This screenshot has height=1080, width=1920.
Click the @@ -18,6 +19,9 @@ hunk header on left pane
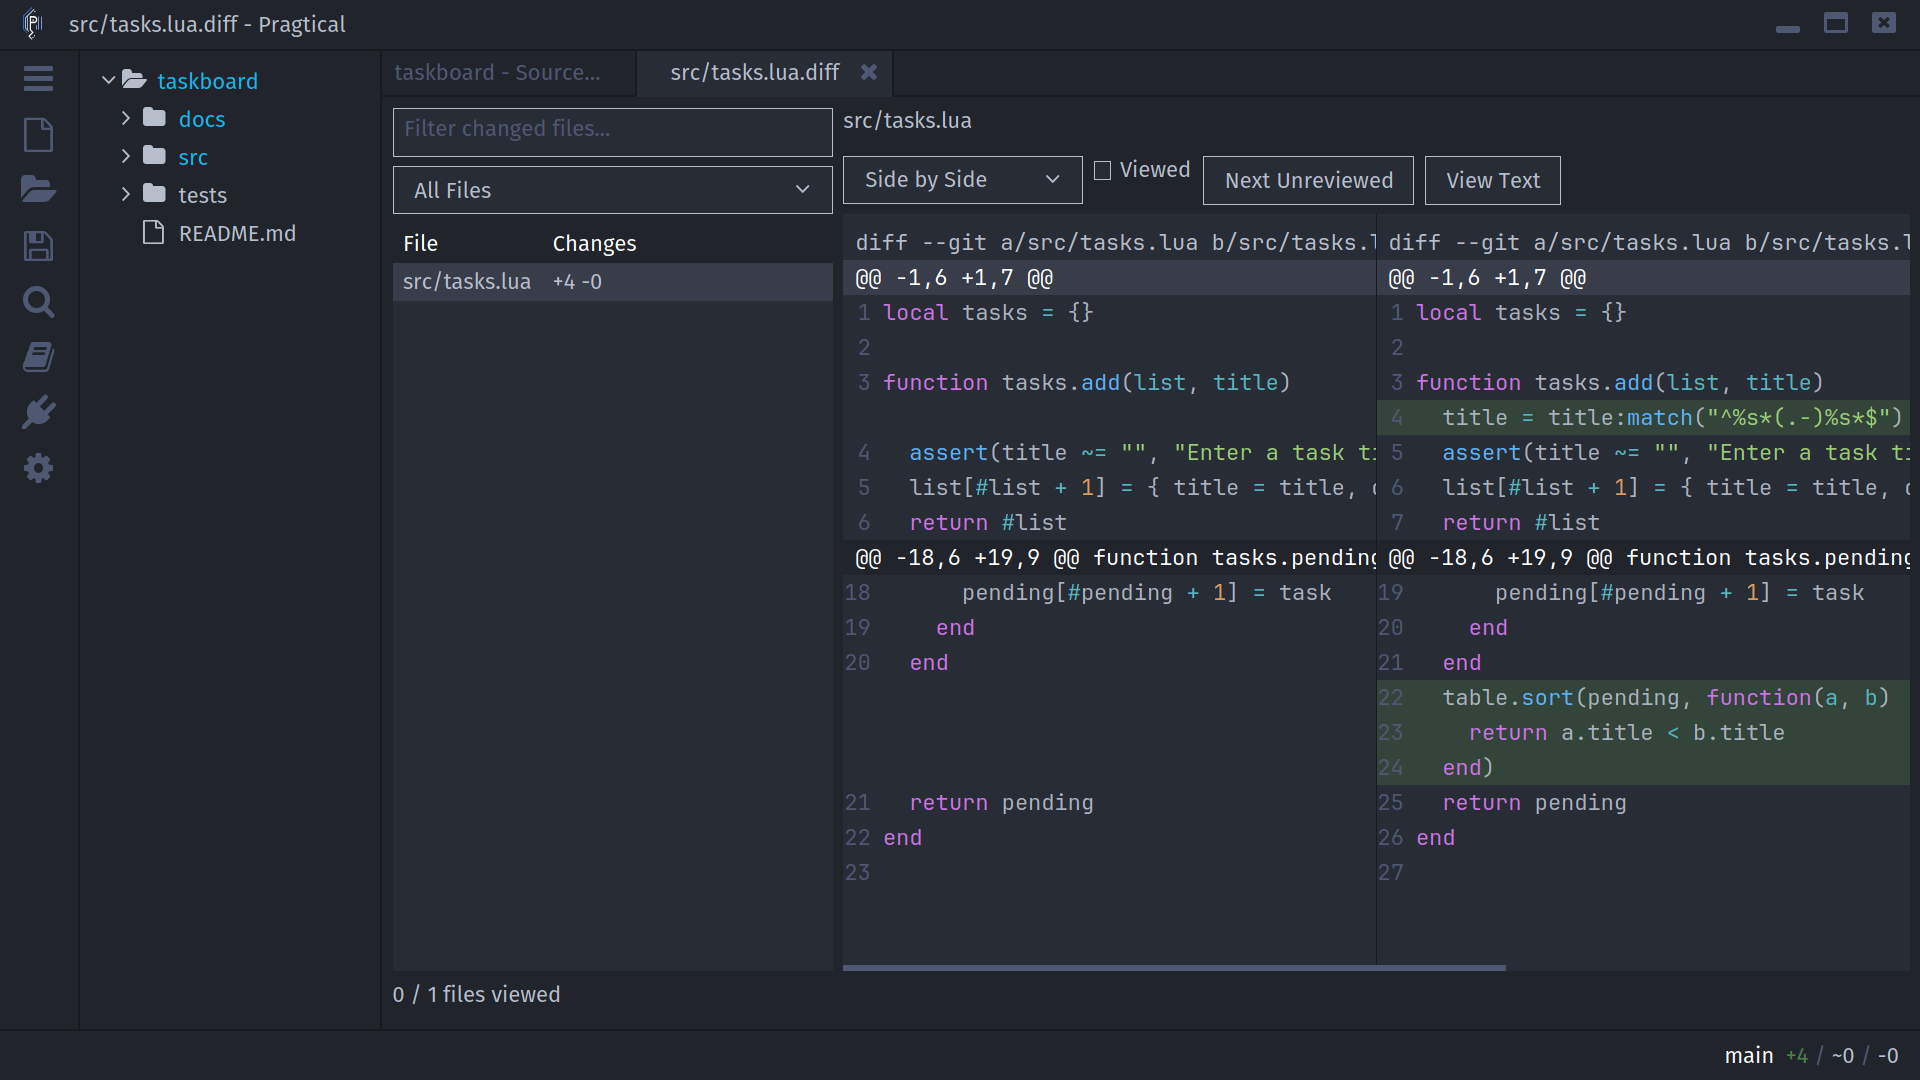pyautogui.click(x=1109, y=558)
